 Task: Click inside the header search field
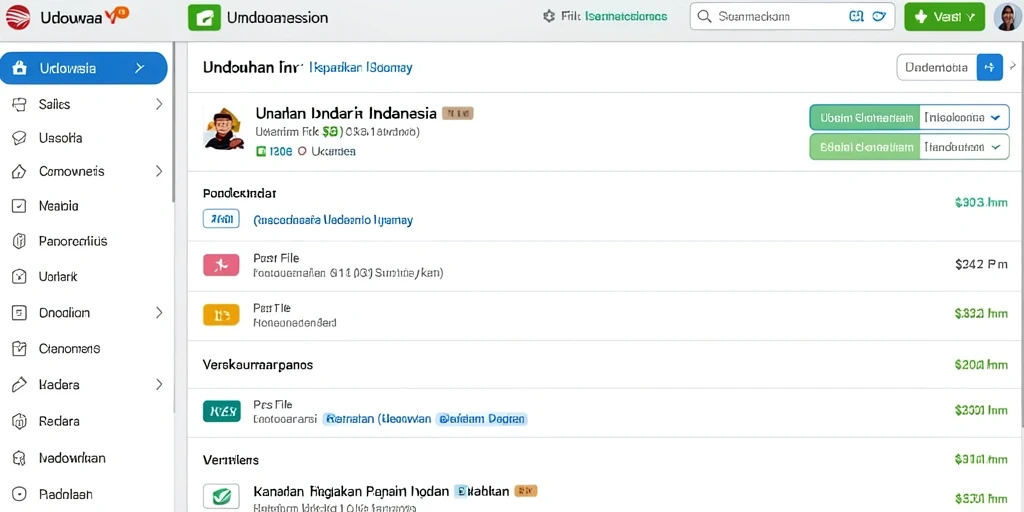coord(792,17)
